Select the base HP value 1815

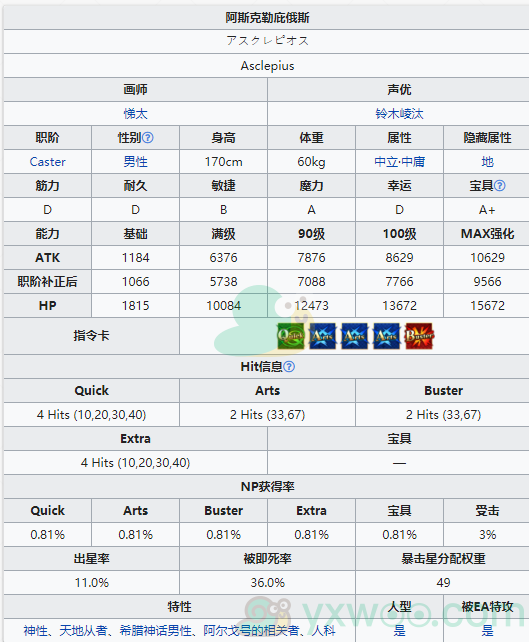pyautogui.click(x=136, y=305)
